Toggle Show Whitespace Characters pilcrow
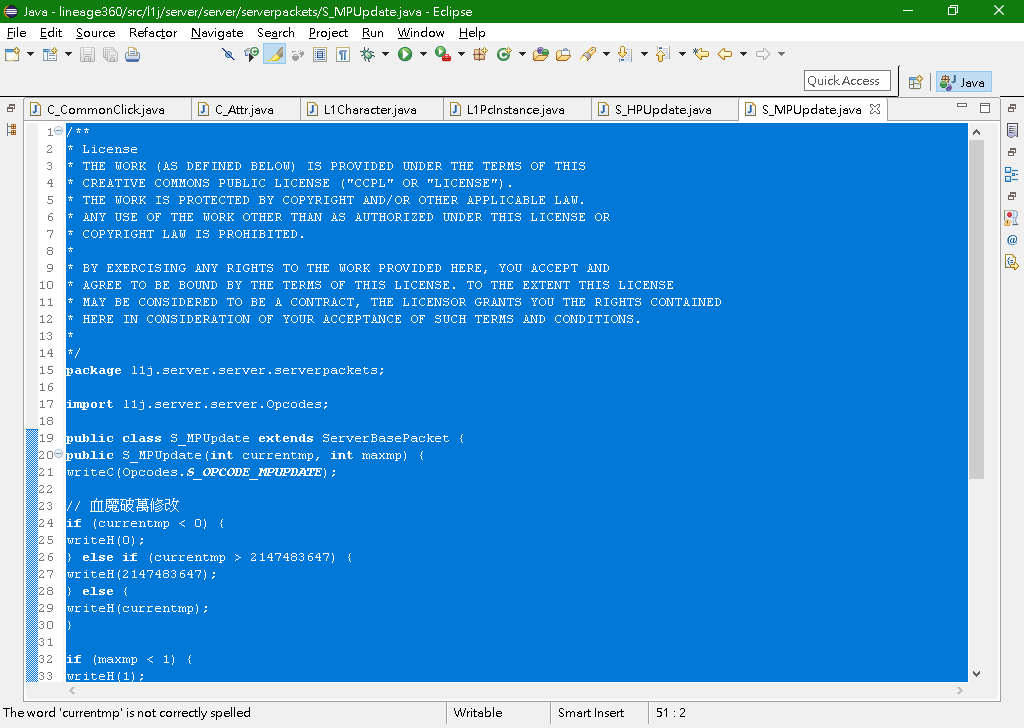 343,55
